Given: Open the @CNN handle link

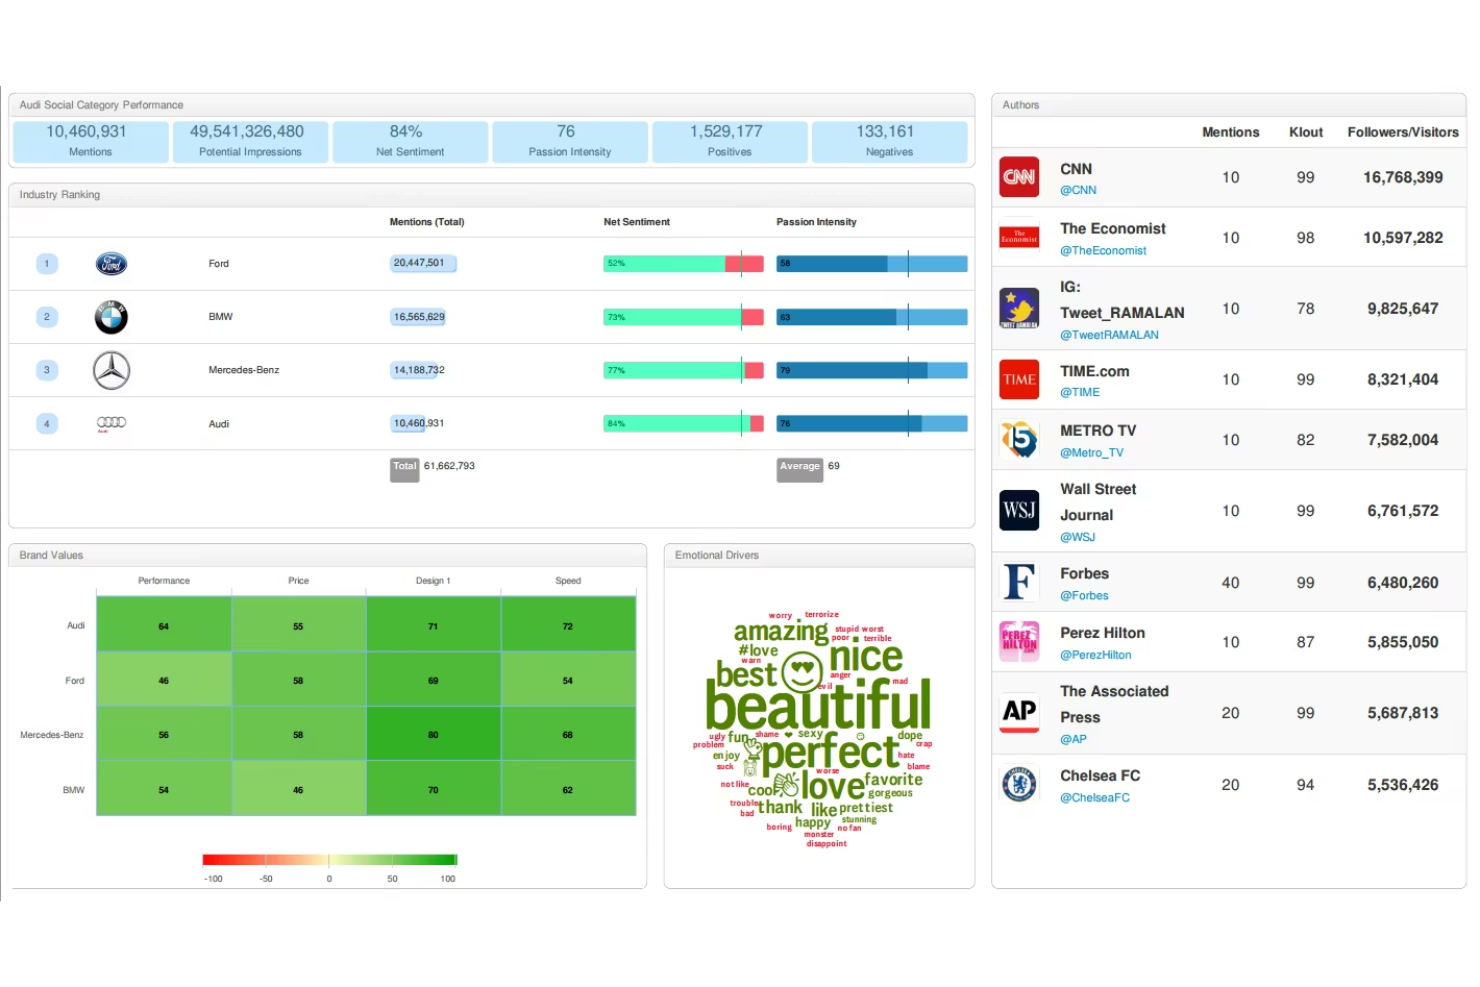Looking at the screenshot, I should (1078, 190).
